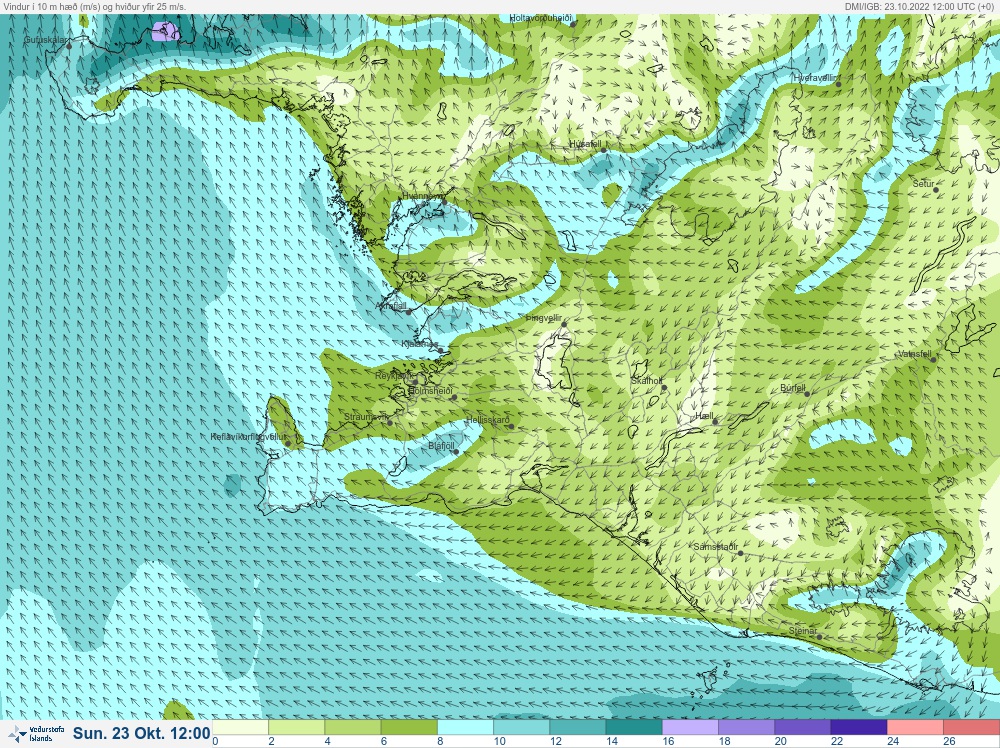Click the Reykjavík station label

coord(395,376)
